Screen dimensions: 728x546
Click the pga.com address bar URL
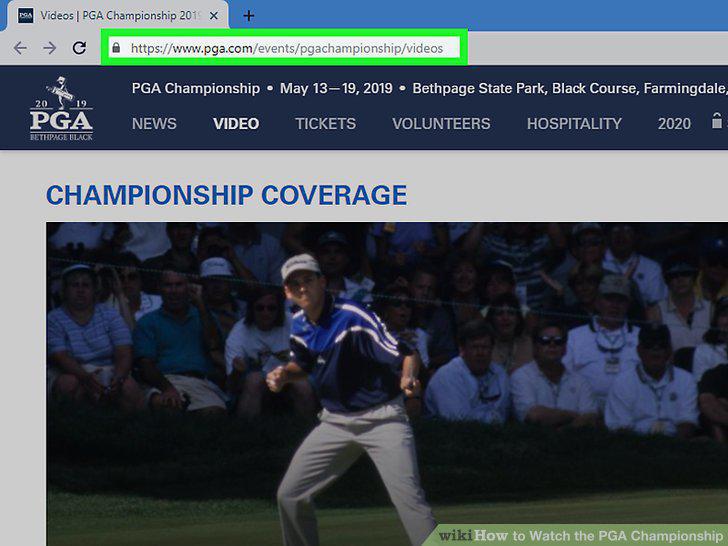coord(286,48)
